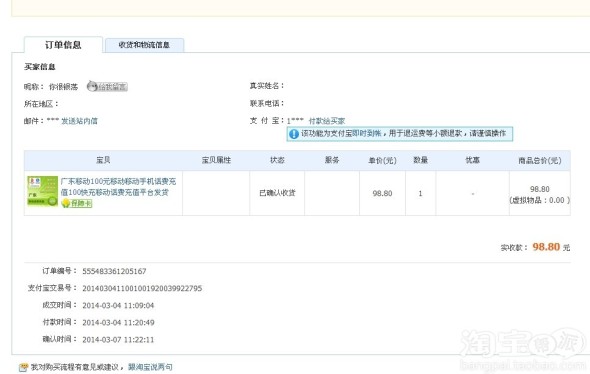Screen dimensions: 590x374
Task: Click the 数量 column header
Action: point(421,160)
